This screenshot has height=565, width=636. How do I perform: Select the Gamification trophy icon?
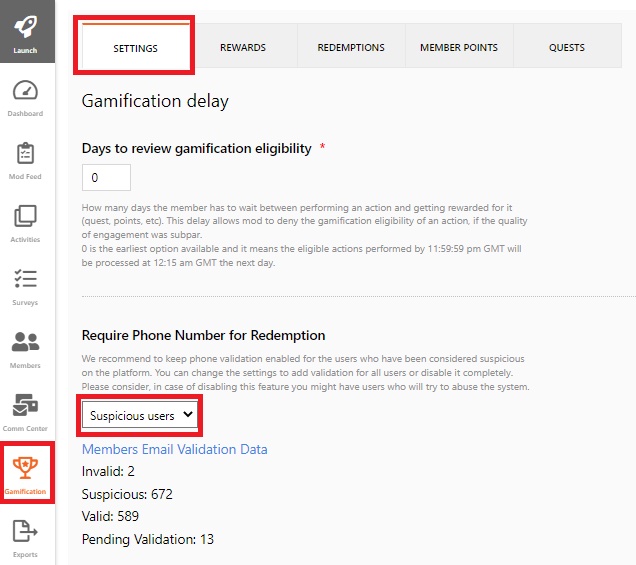tap(25, 468)
